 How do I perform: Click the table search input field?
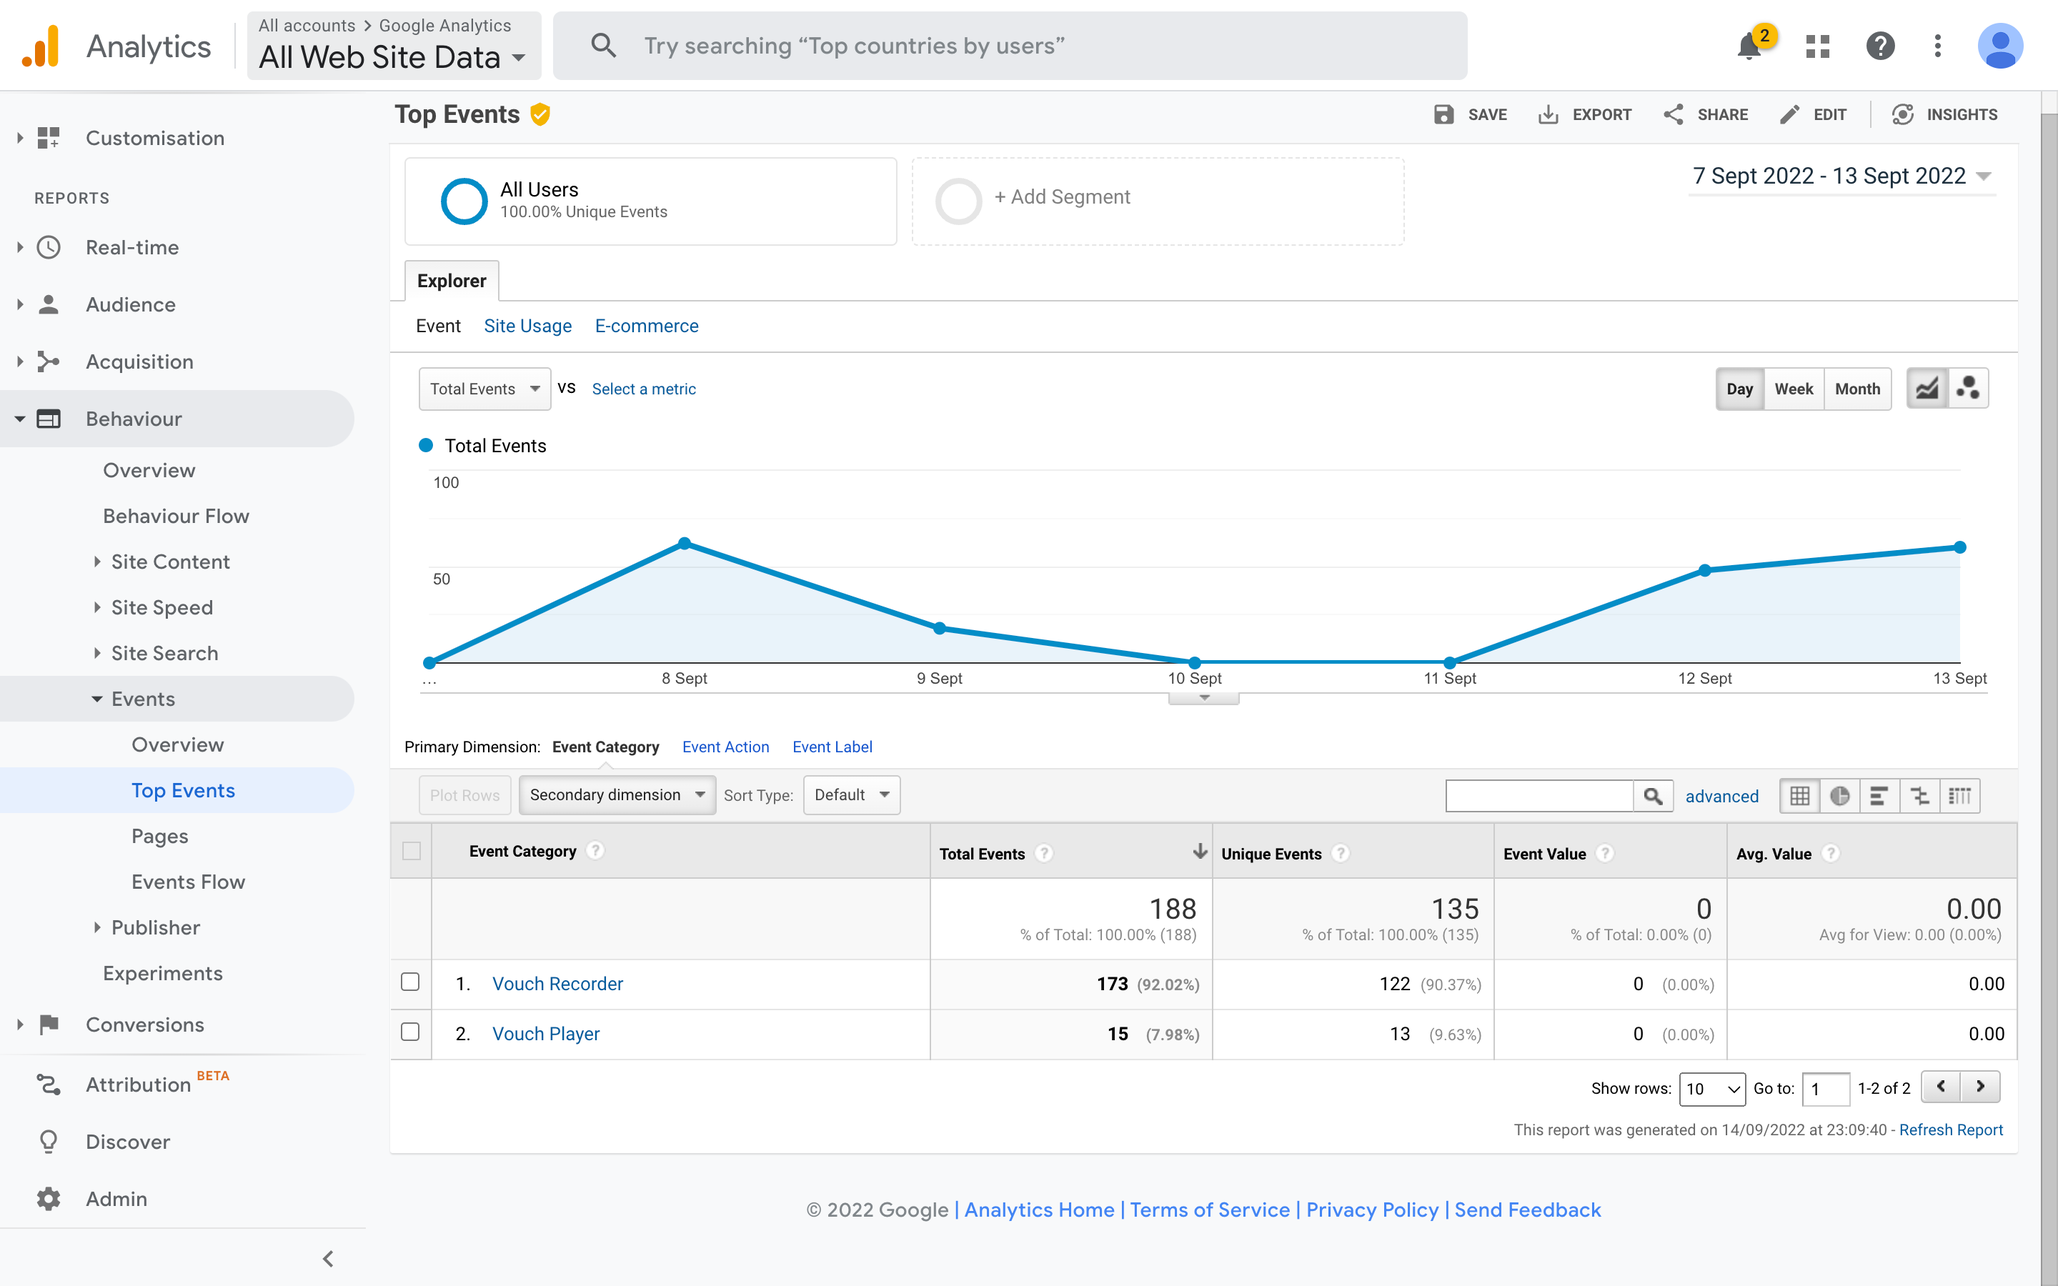point(1539,796)
